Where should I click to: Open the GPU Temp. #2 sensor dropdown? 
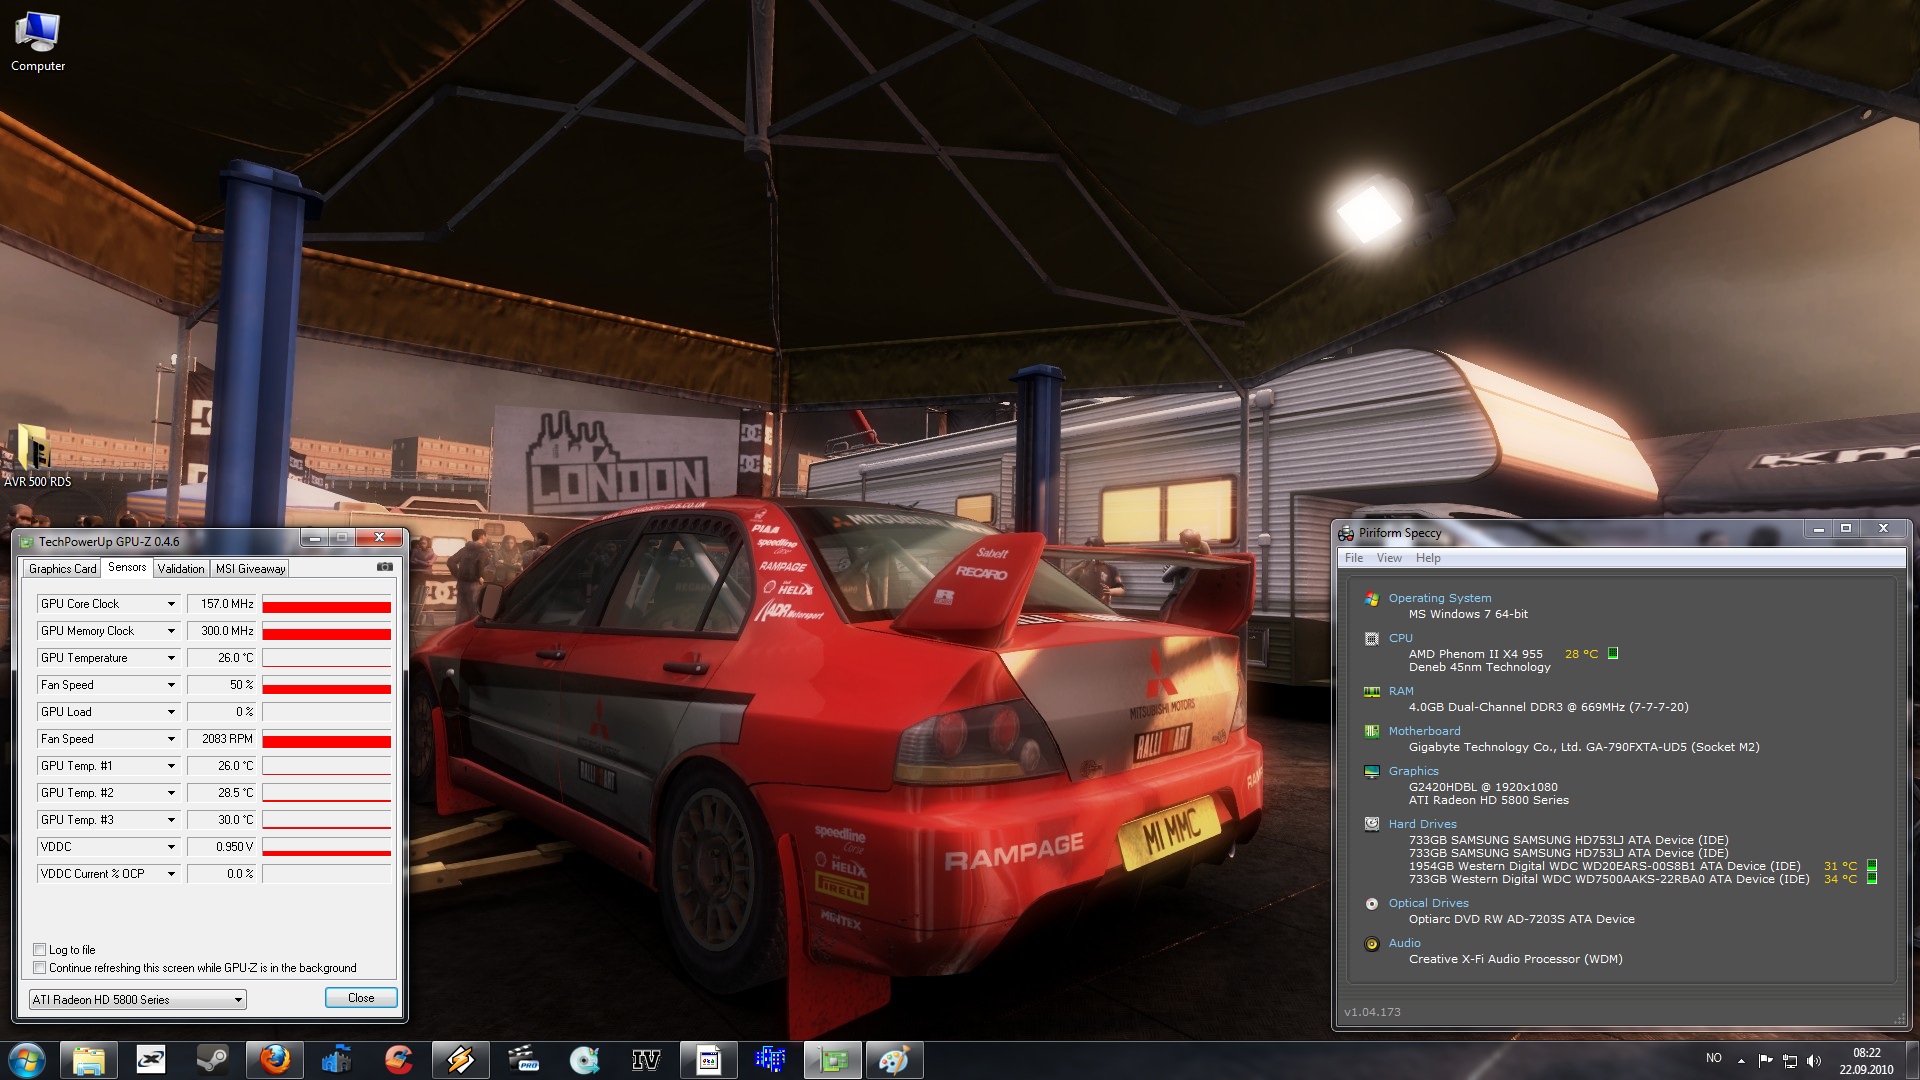click(172, 793)
